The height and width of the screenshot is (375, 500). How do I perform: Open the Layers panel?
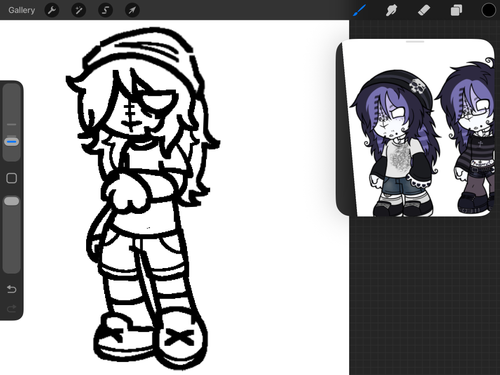pyautogui.click(x=456, y=10)
